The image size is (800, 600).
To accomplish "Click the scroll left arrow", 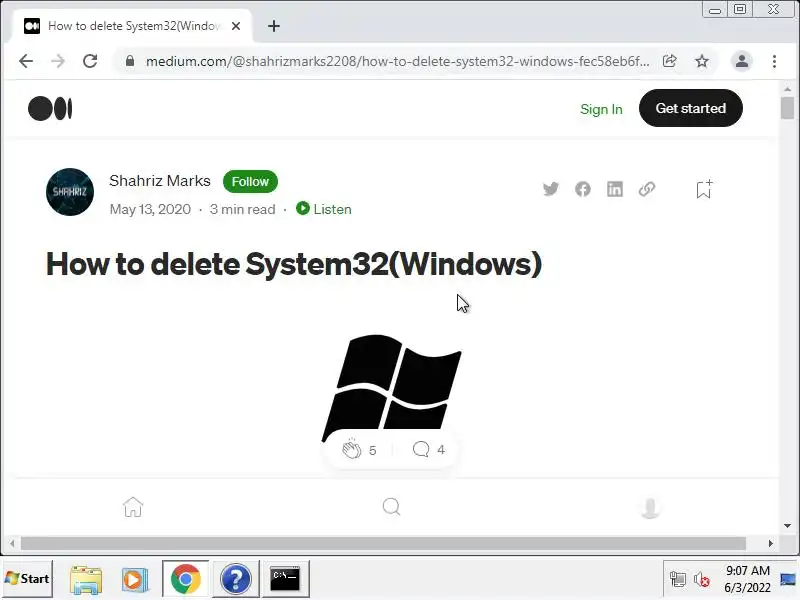I will click(12, 543).
